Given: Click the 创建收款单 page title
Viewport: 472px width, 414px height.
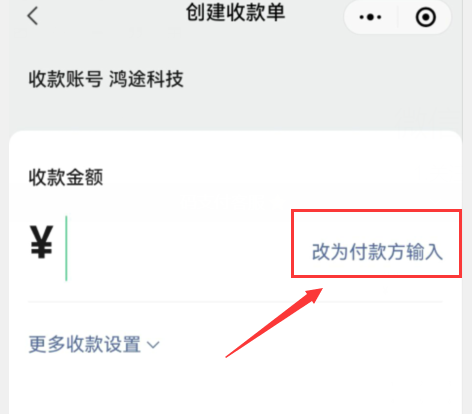Looking at the screenshot, I should (x=235, y=12).
